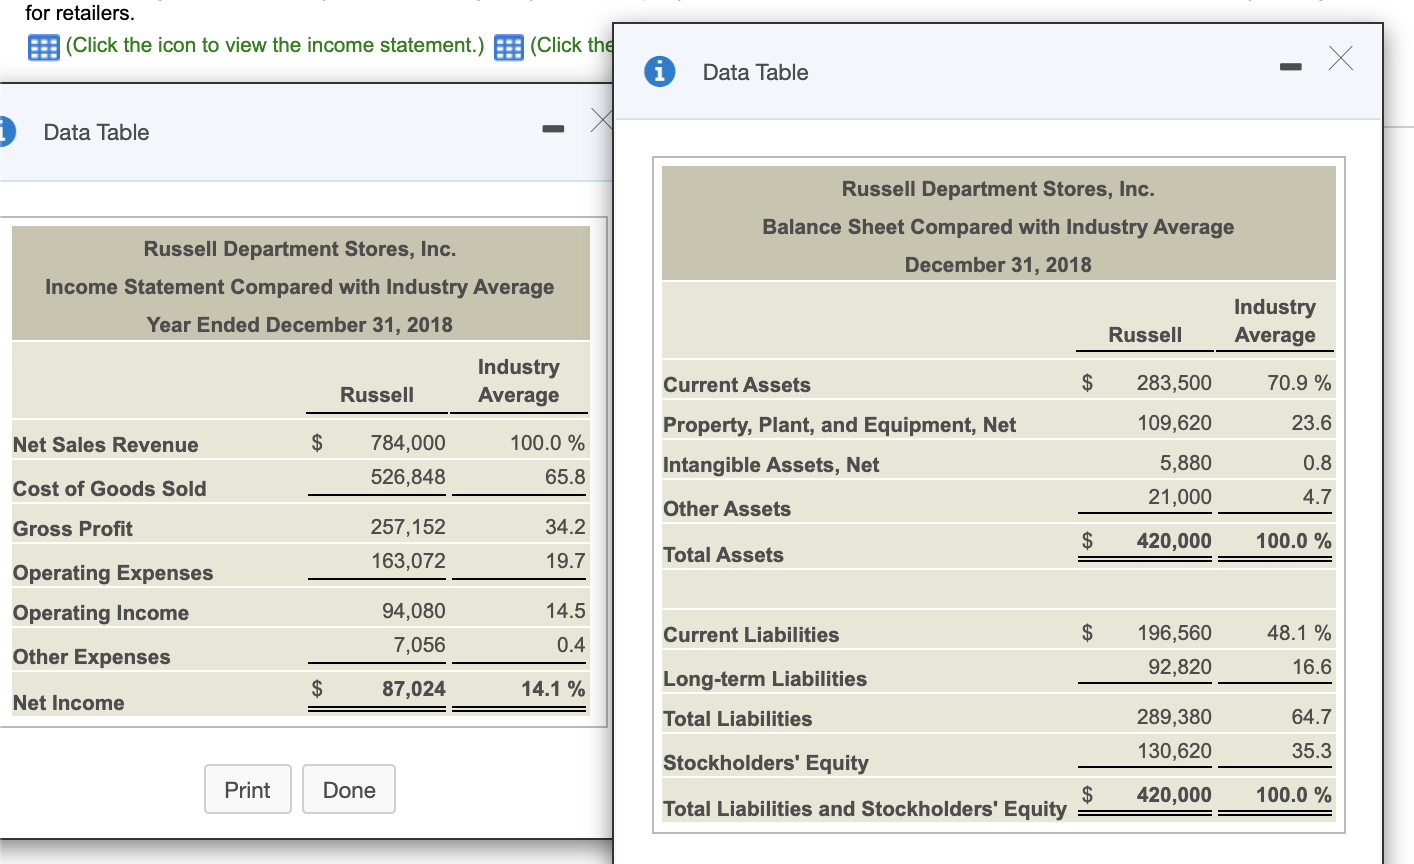The height and width of the screenshot is (864, 1414).
Task: Minimize the income statement Data Table dialog
Action: [x=553, y=128]
